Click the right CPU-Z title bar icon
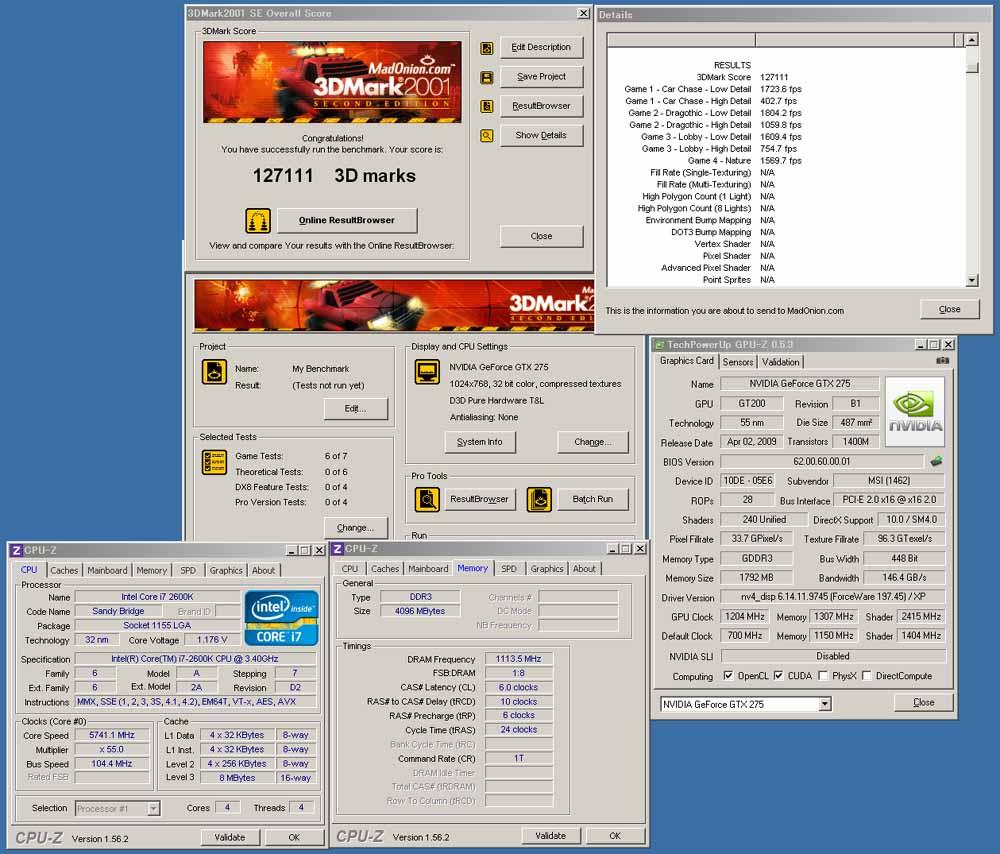1000x854 pixels. click(337, 548)
